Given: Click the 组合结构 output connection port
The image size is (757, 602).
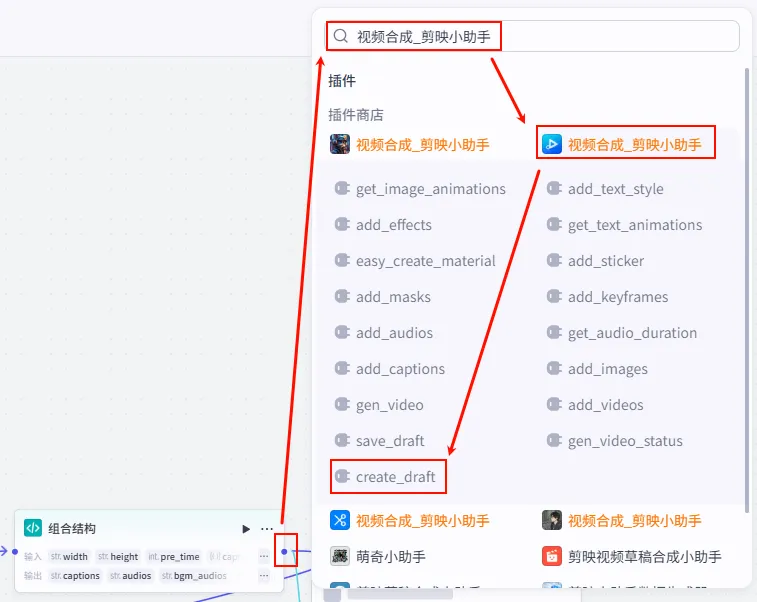Looking at the screenshot, I should click(284, 551).
